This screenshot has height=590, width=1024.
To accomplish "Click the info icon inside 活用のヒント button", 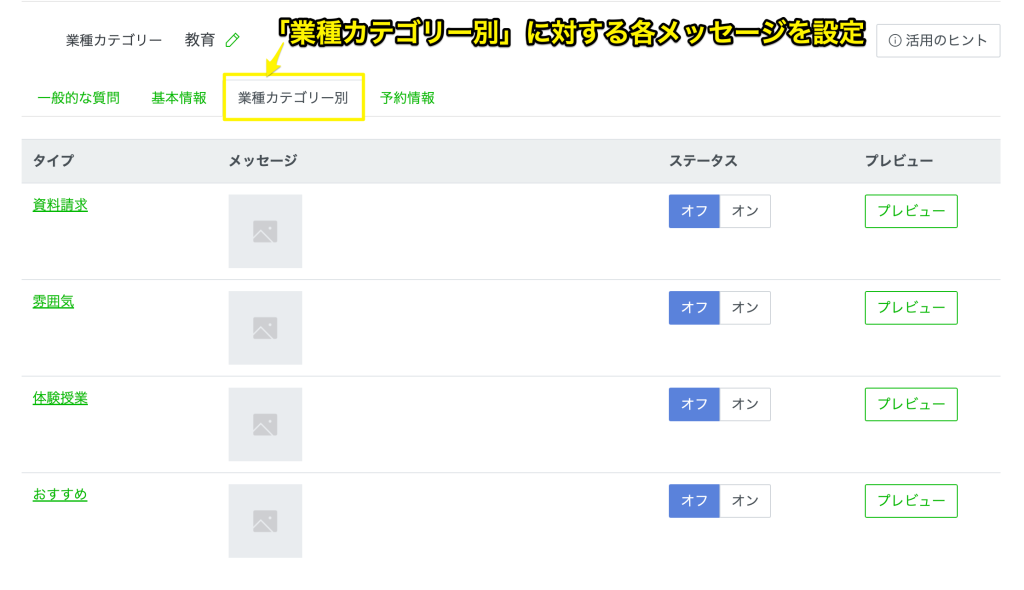I will (x=895, y=40).
